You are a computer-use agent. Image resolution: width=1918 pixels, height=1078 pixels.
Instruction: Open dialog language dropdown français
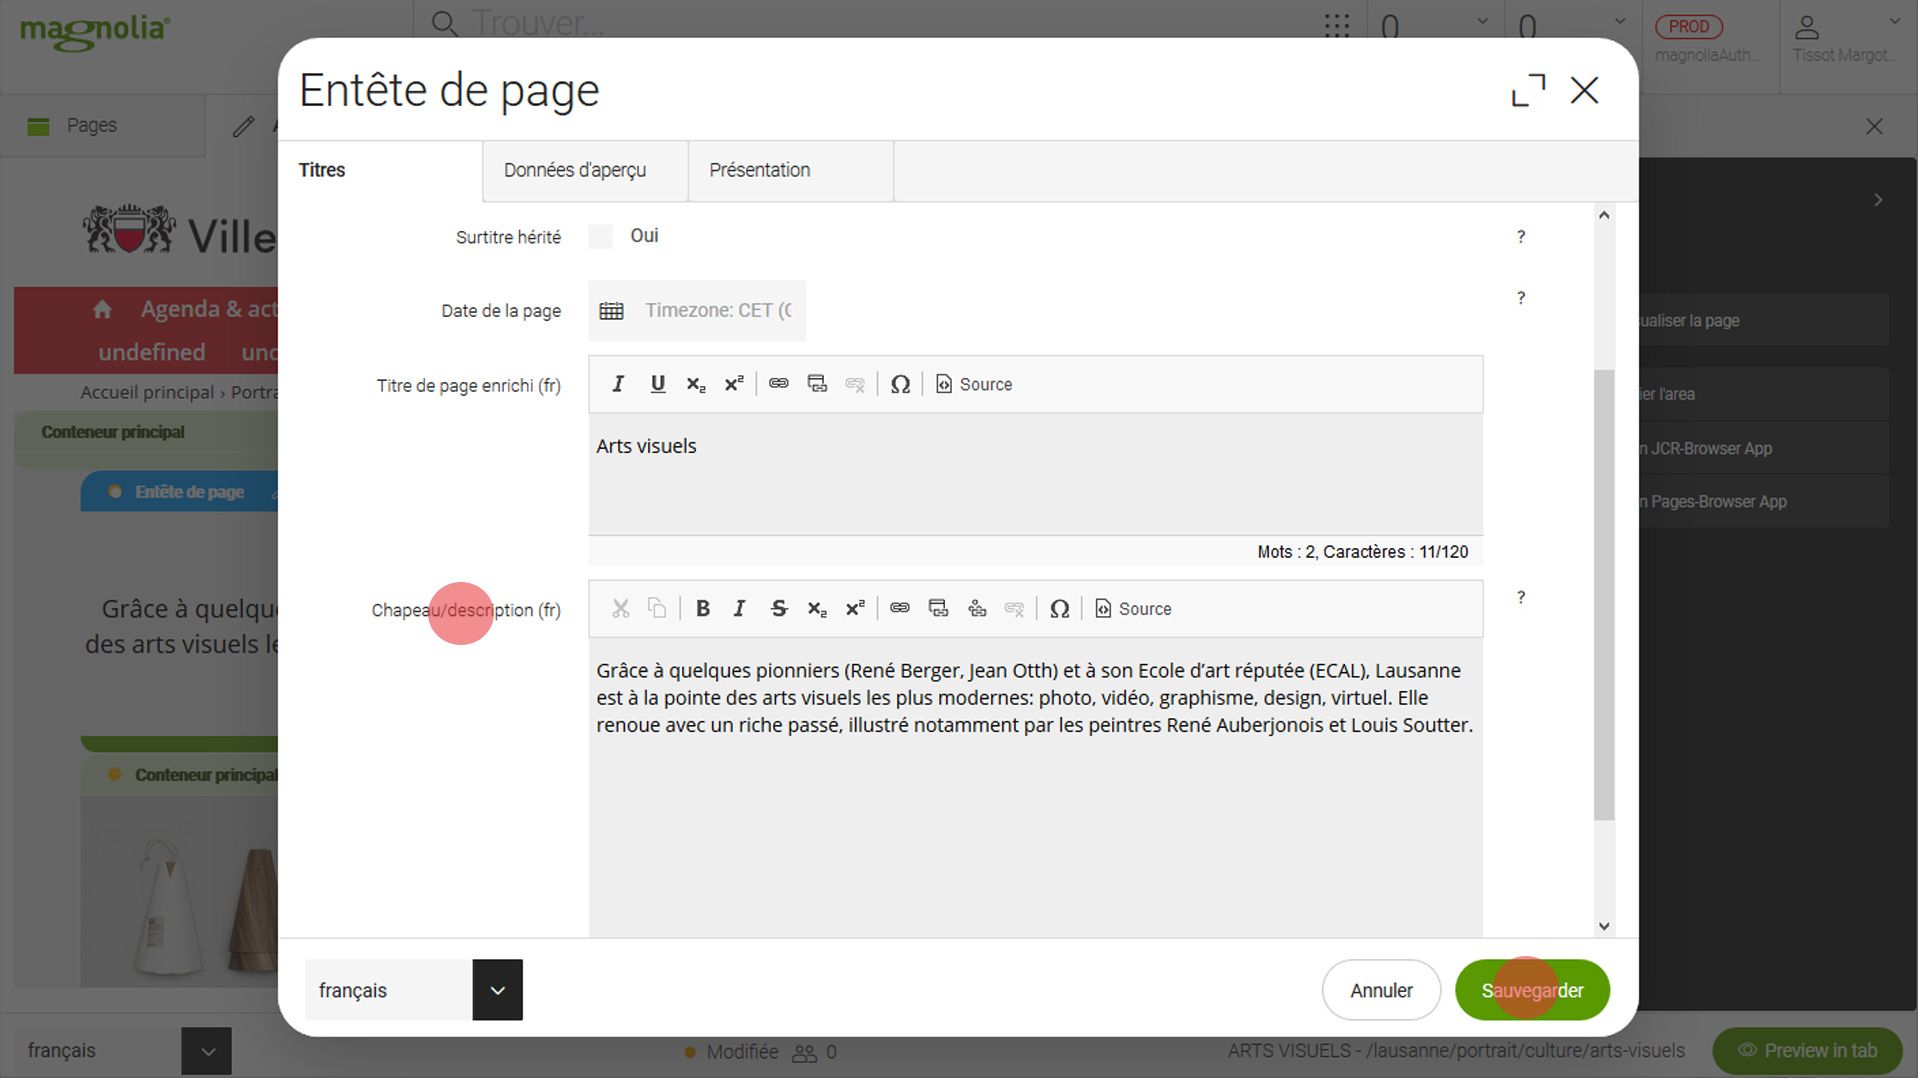(x=498, y=990)
